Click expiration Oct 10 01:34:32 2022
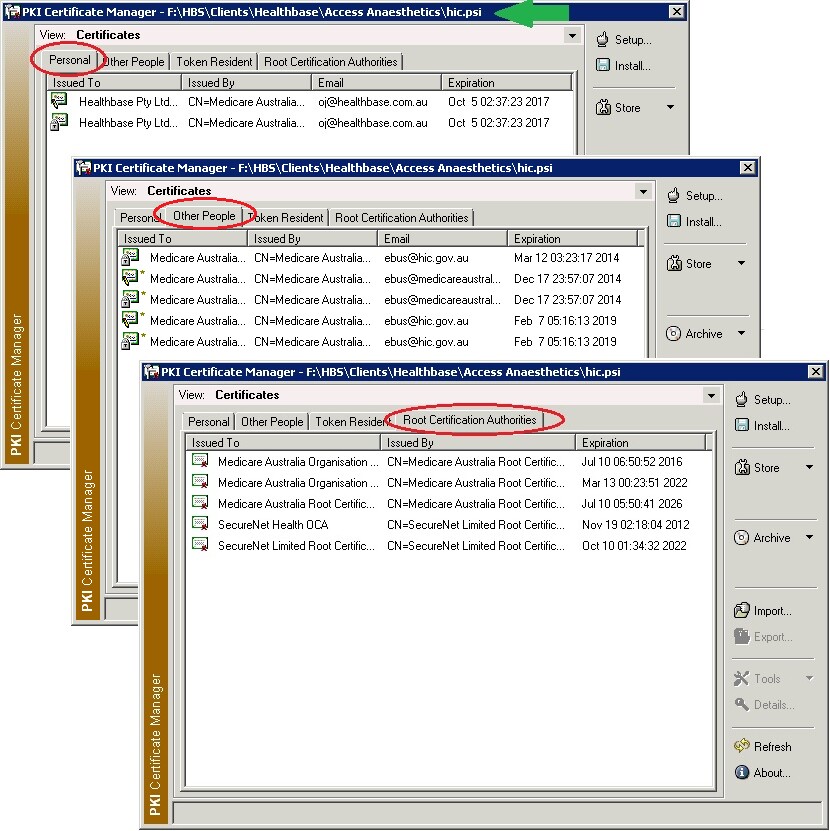Screen dimensions: 830x831 tap(634, 545)
